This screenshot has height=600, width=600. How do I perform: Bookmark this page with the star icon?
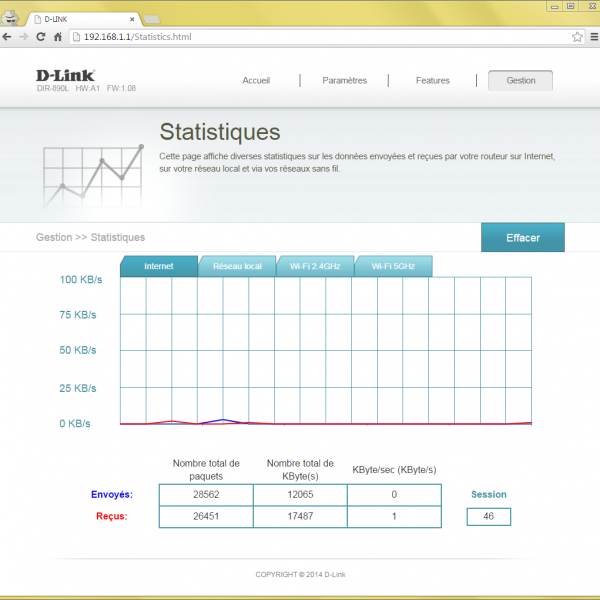pos(577,37)
